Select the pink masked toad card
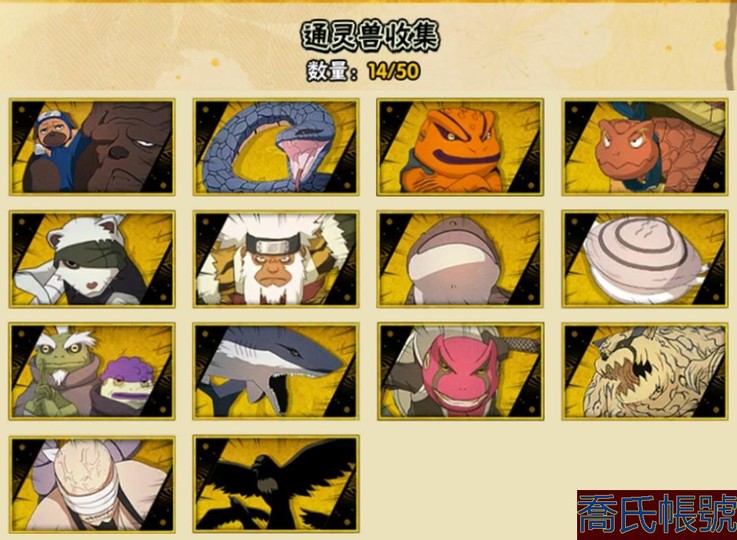The image size is (737, 540). tap(460, 371)
